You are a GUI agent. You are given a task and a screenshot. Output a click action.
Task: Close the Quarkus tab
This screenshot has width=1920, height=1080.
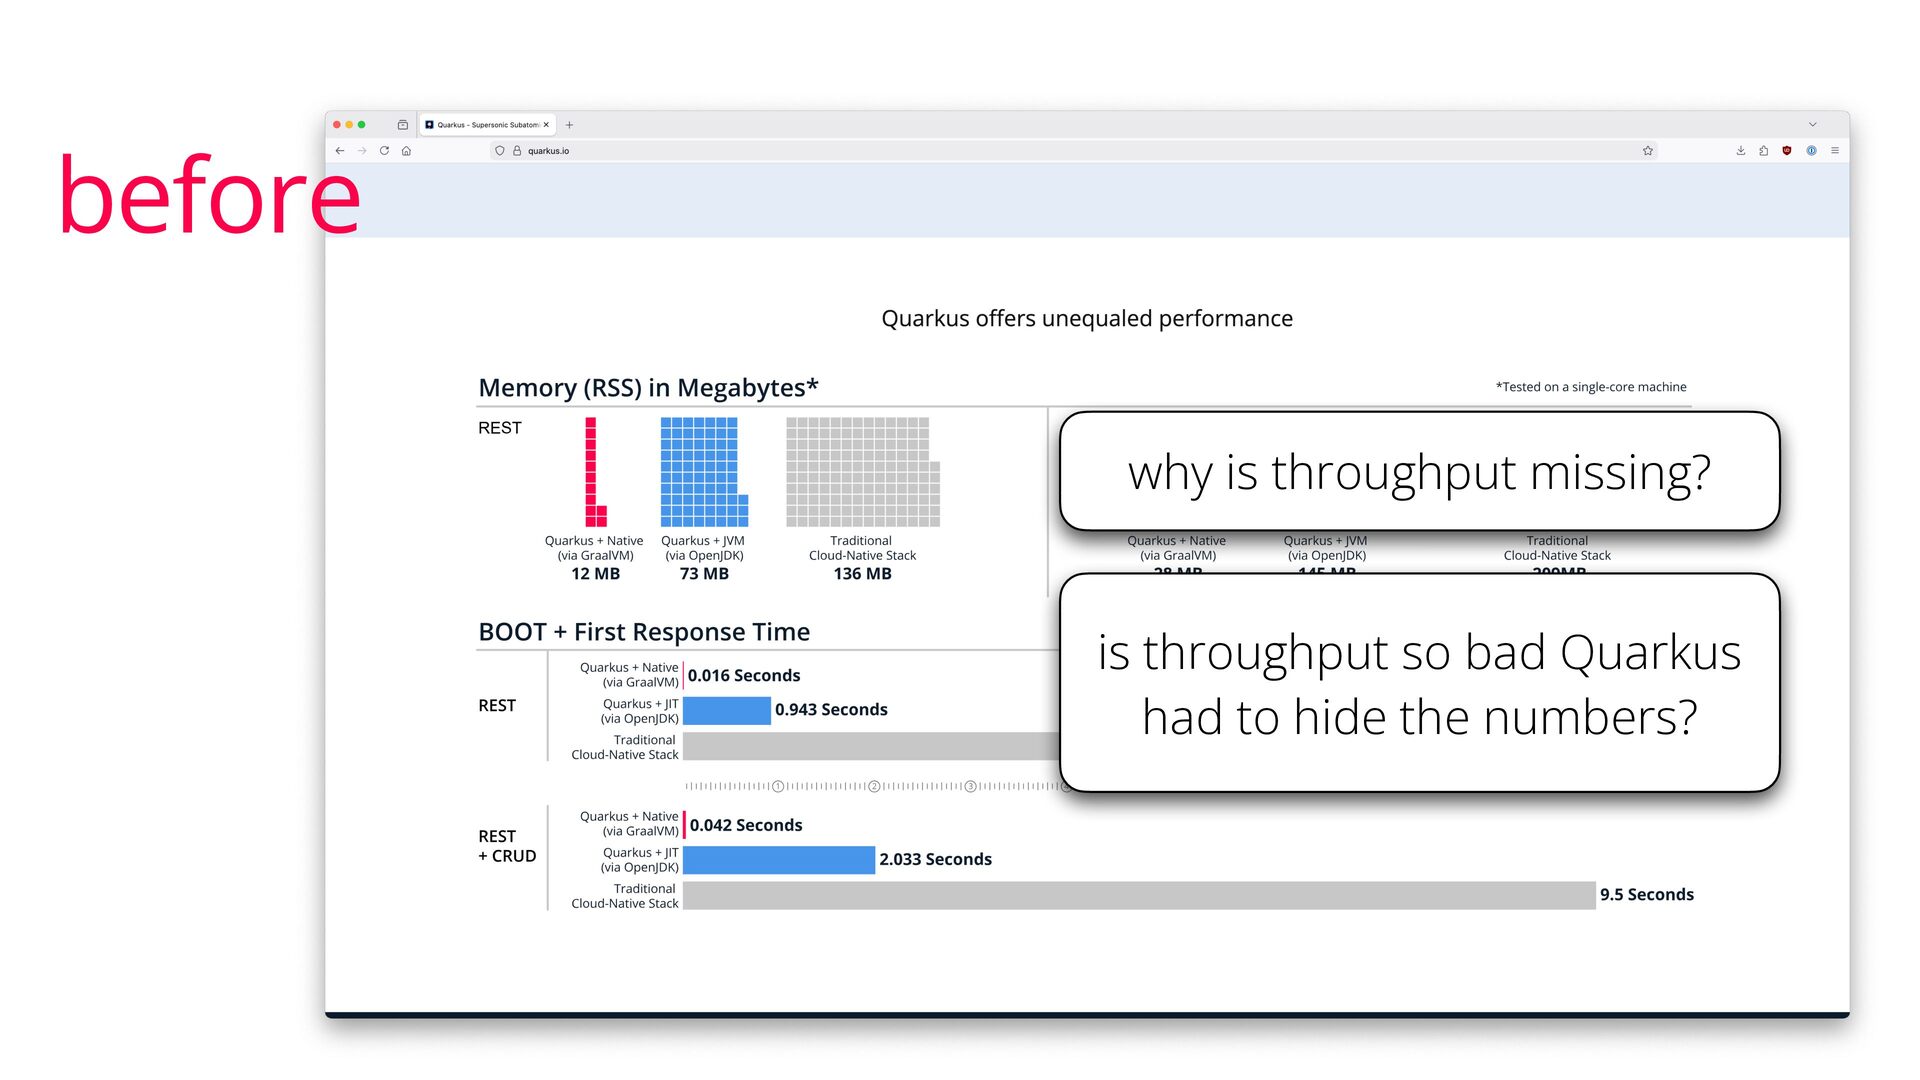546,125
